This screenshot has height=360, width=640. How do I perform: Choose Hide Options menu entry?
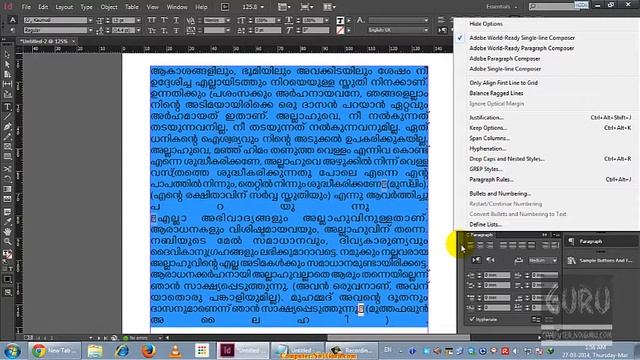[486, 24]
